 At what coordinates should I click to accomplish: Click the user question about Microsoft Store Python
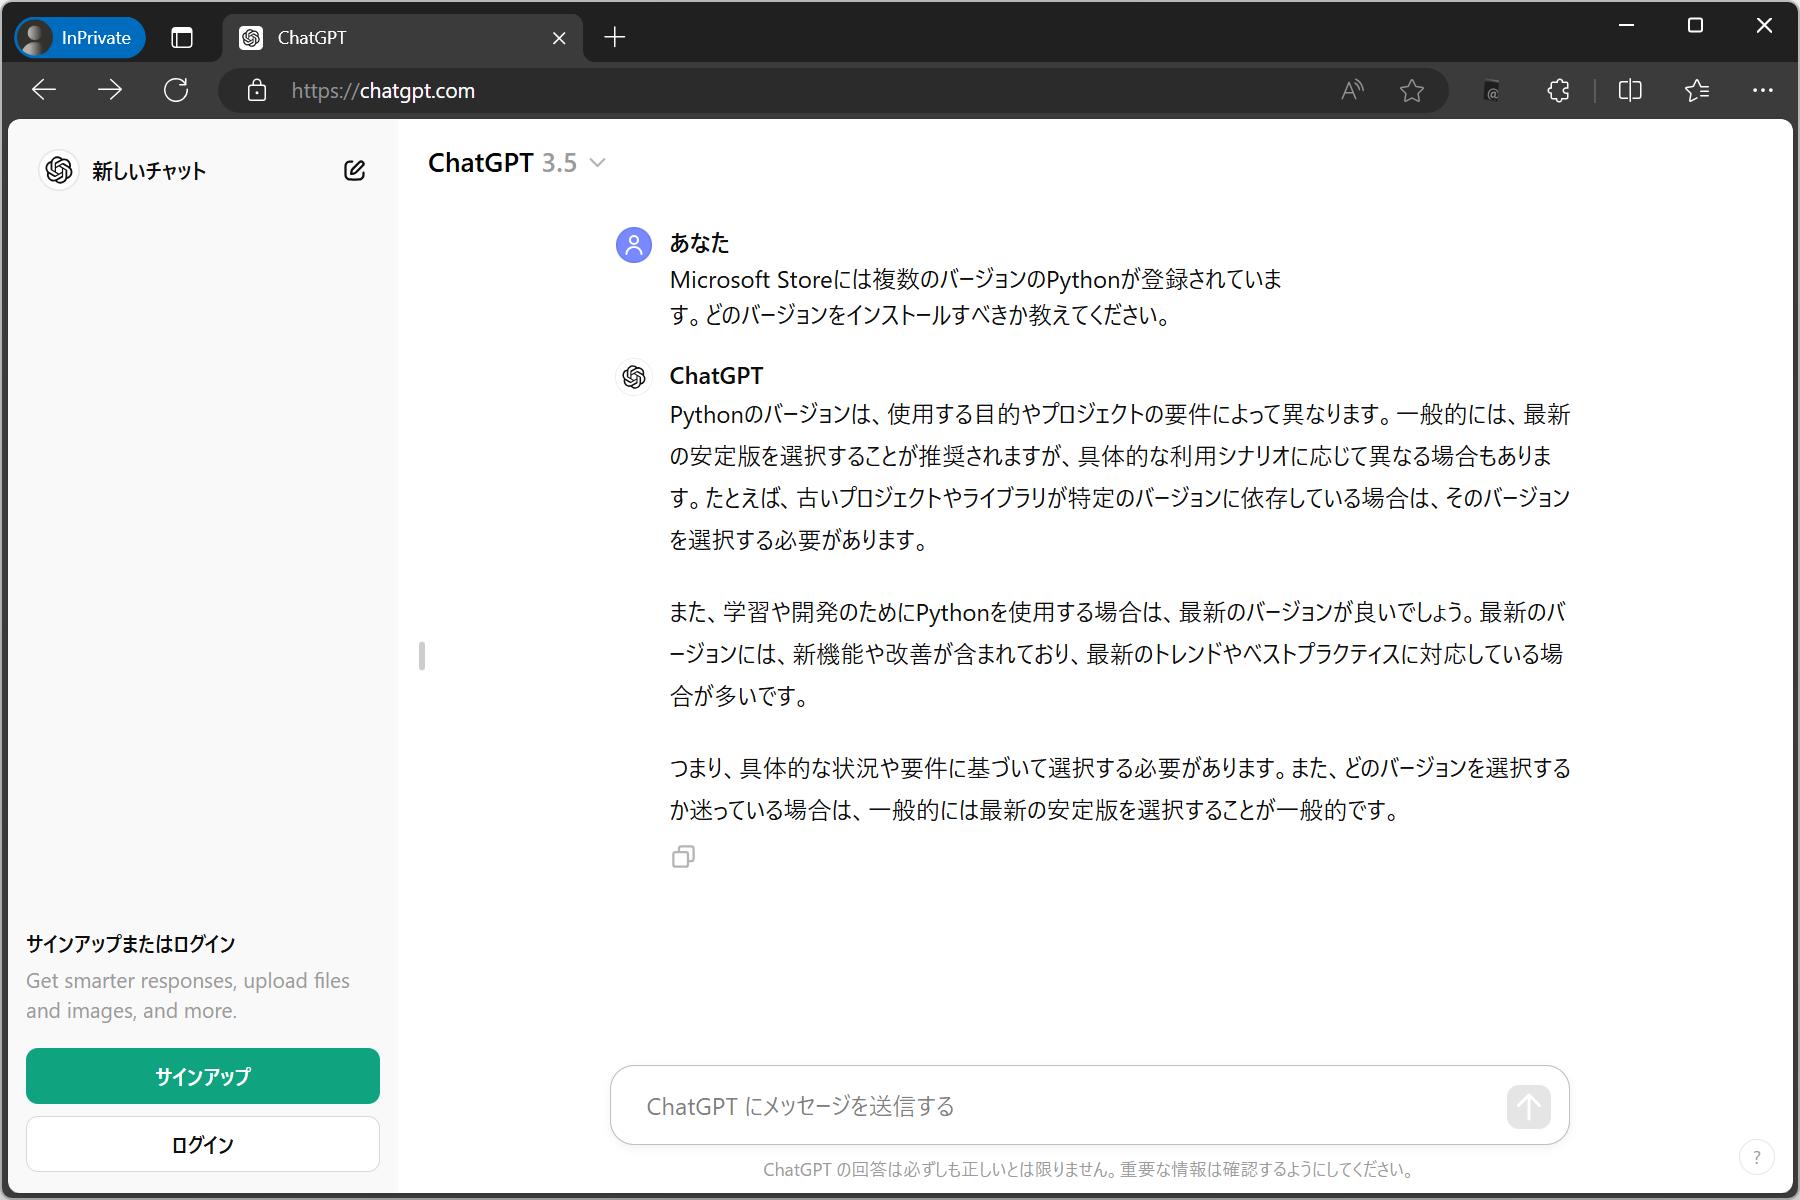[975, 297]
